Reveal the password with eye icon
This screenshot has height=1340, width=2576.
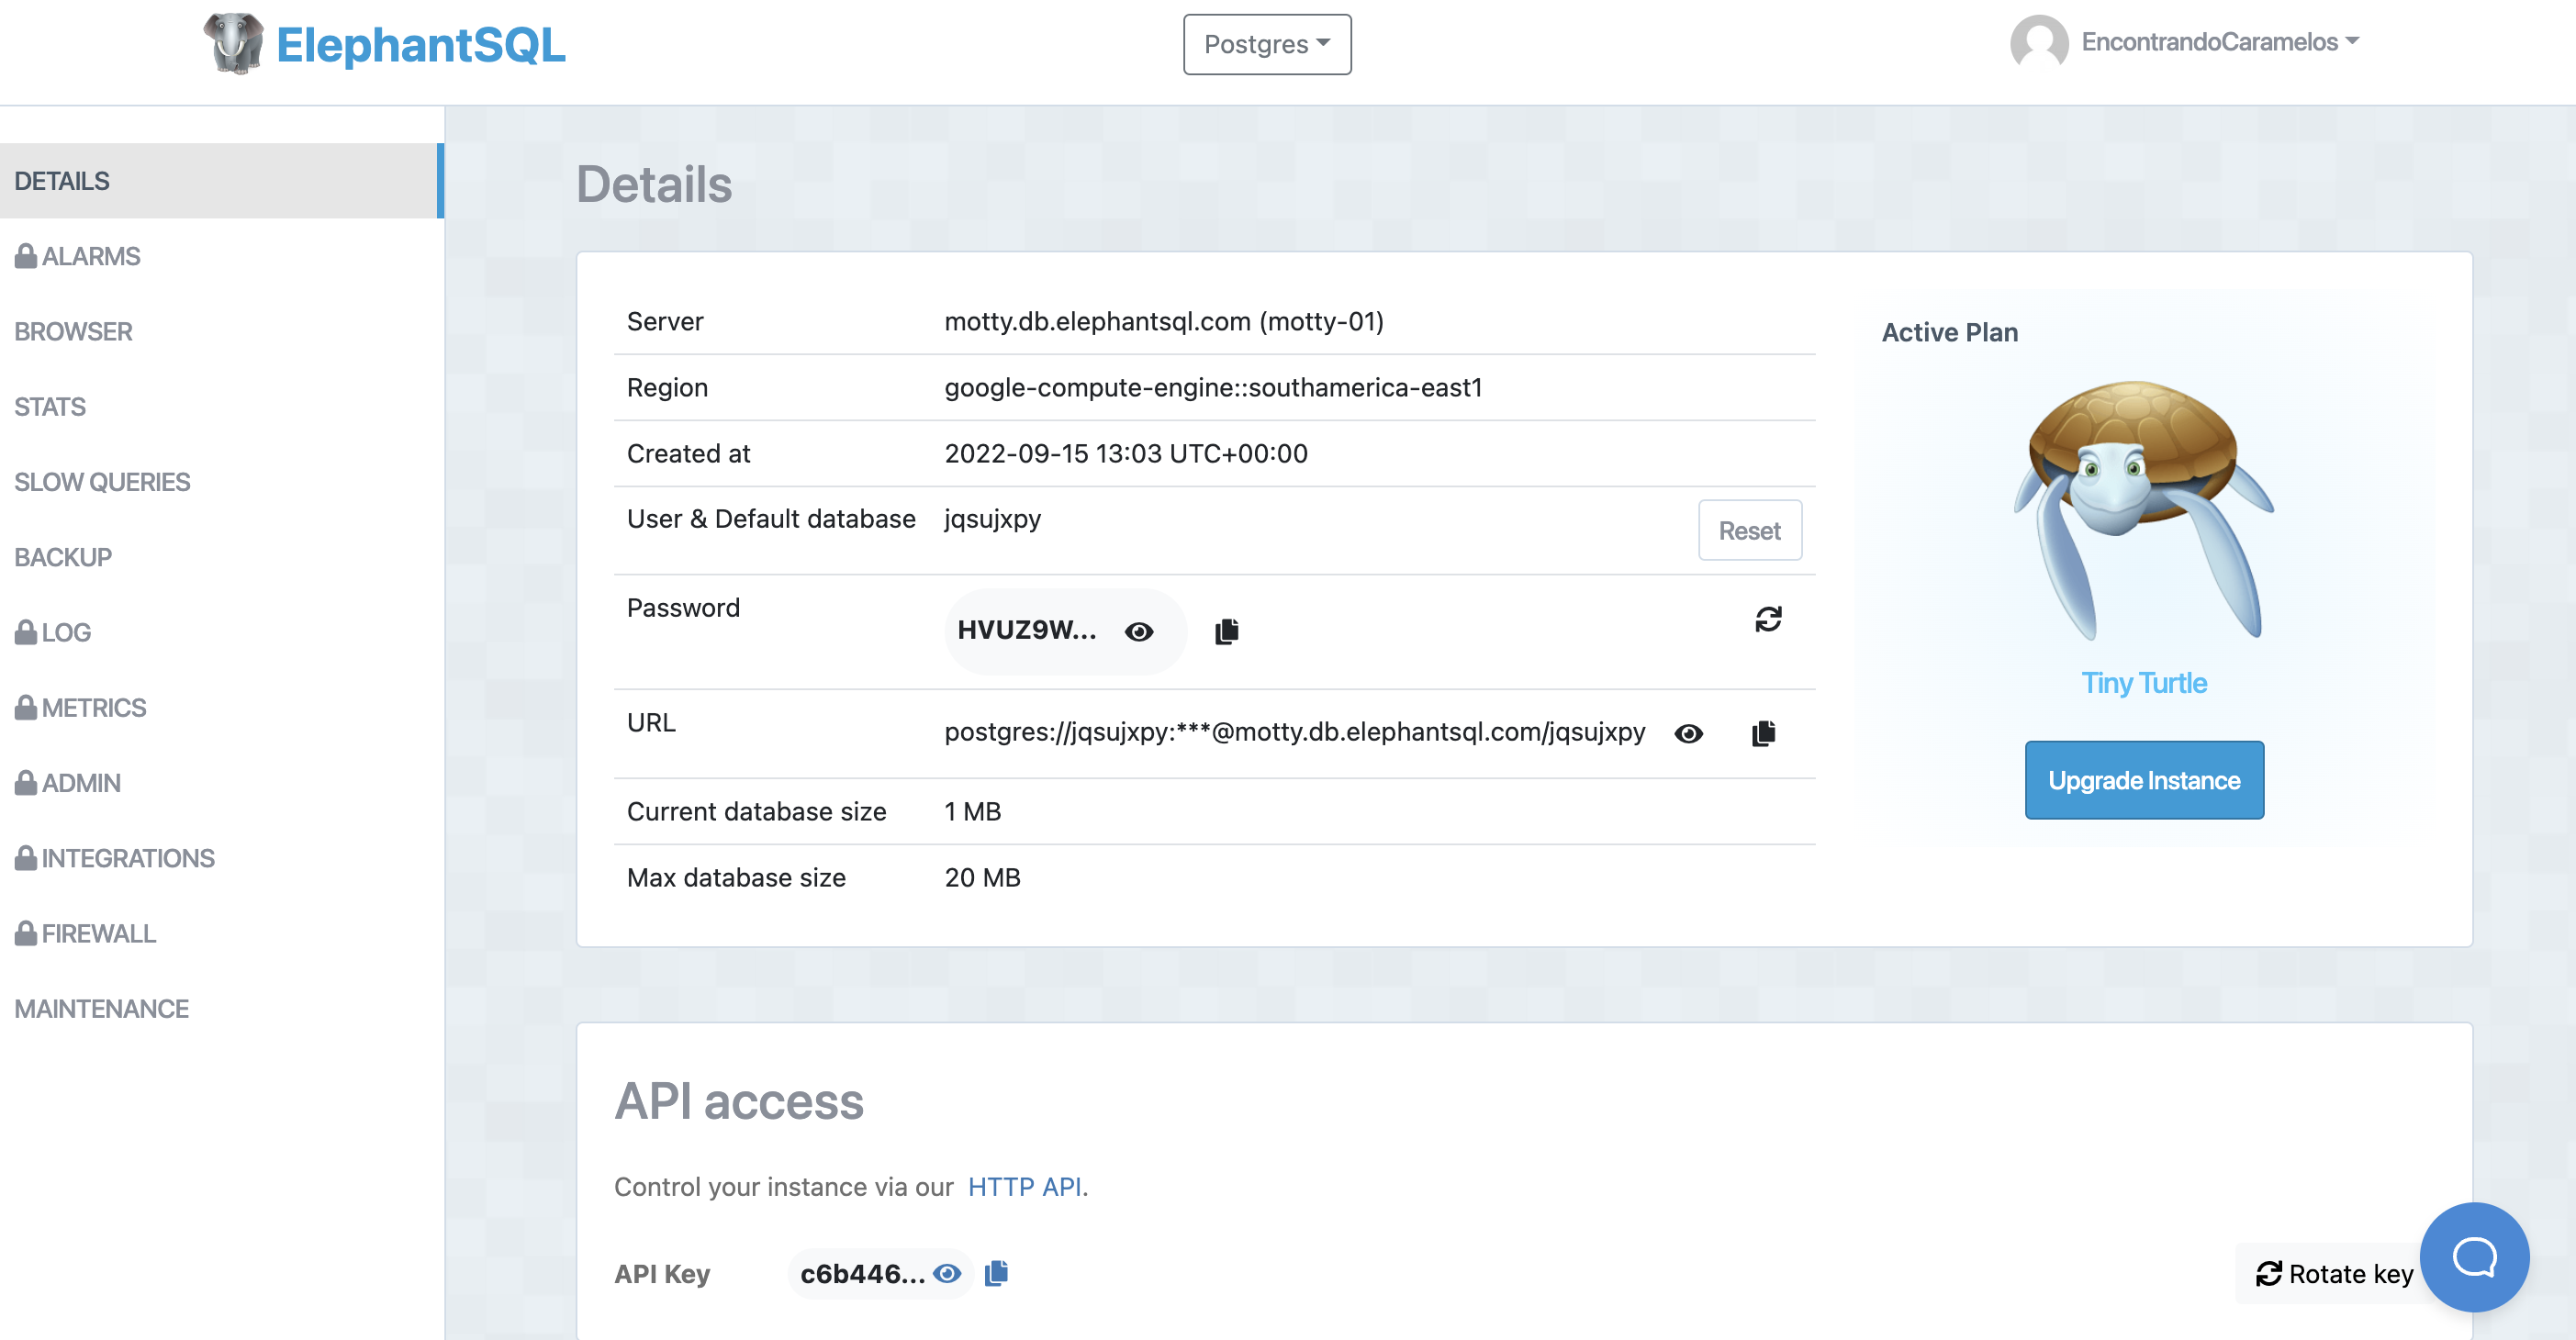click(1138, 632)
